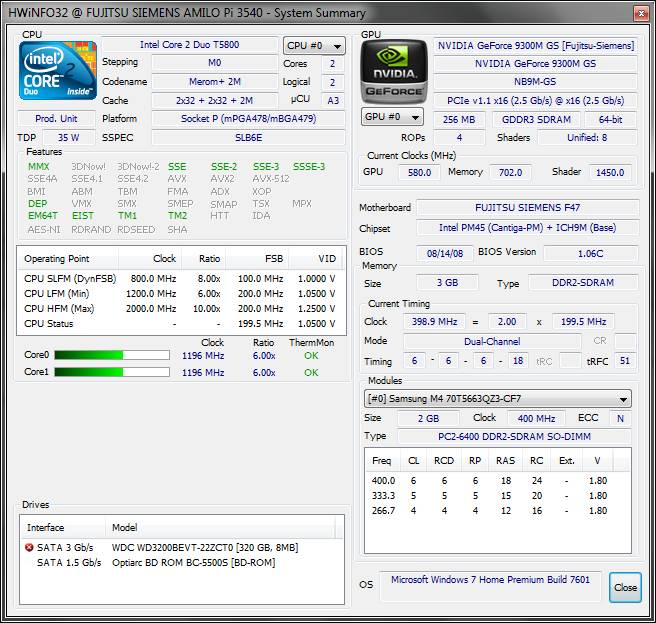Image resolution: width=656 pixels, height=623 pixels.
Task: Click the Core1 clock 1196 MHz value
Action: [203, 372]
